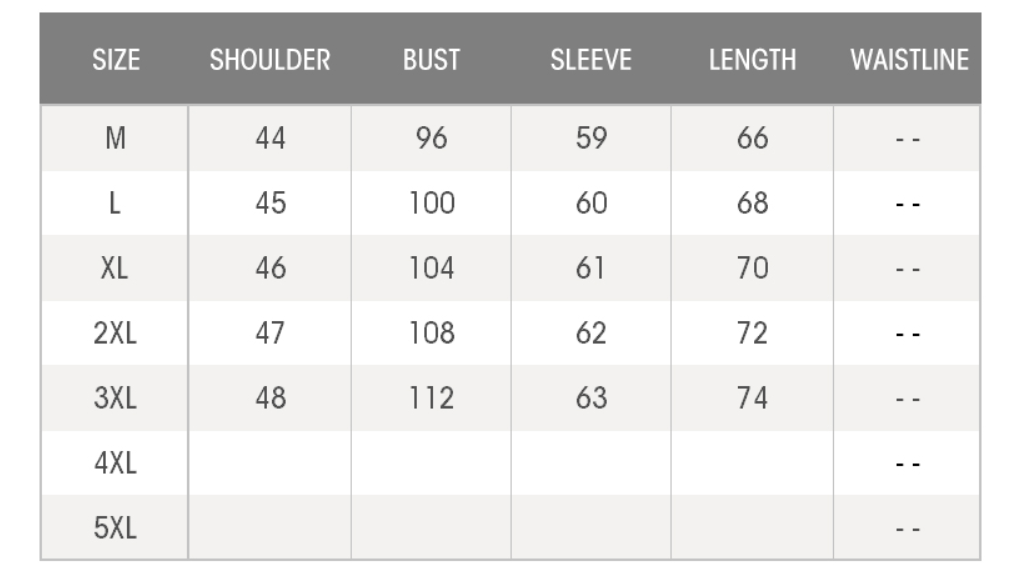The height and width of the screenshot is (567, 1029).
Task: Click the shoulder value 45
Action: click(270, 204)
